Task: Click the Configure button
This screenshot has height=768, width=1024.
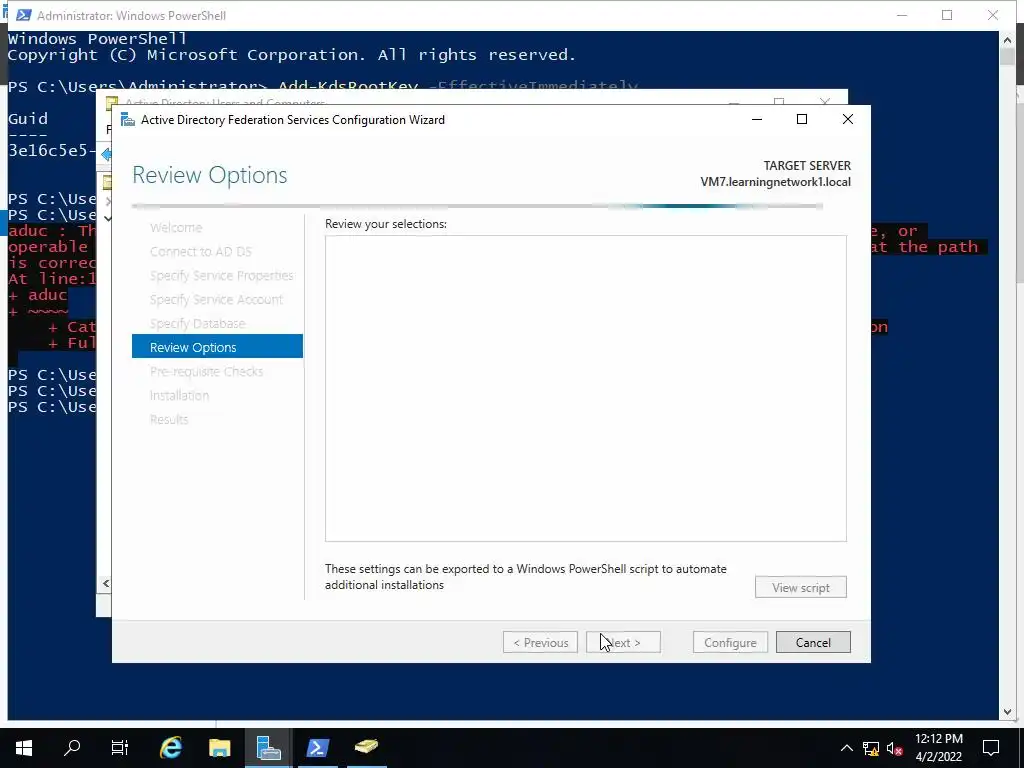Action: pos(730,643)
